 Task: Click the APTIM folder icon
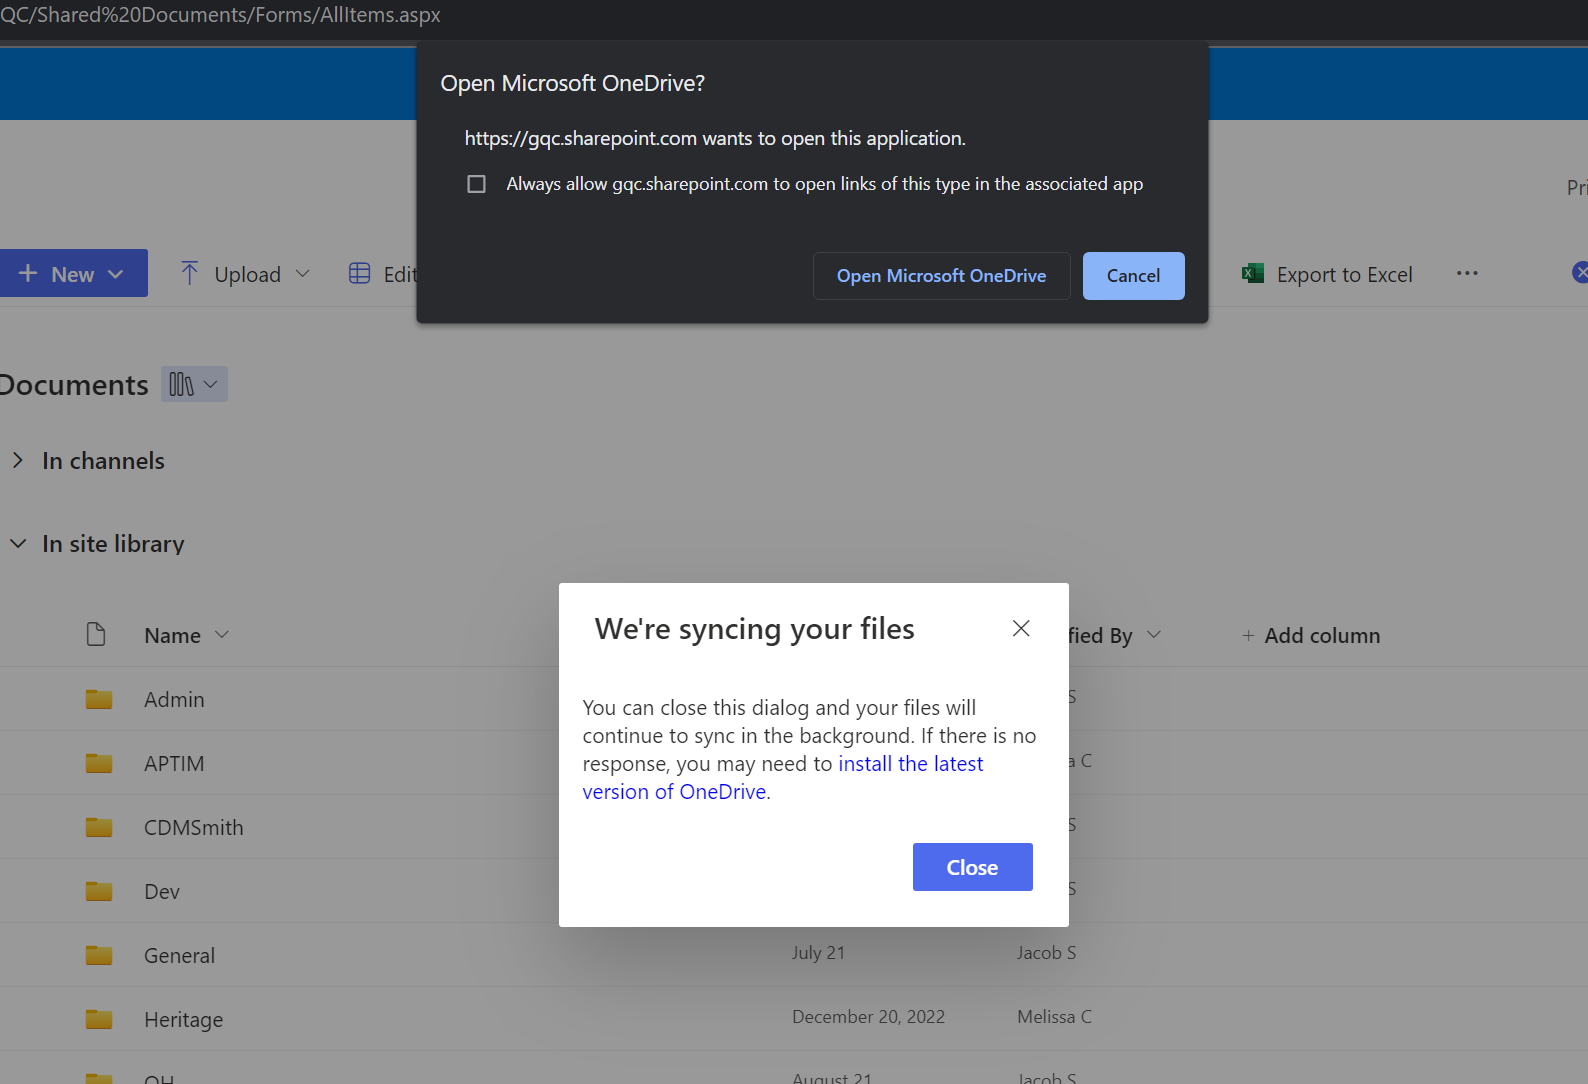[x=99, y=762]
